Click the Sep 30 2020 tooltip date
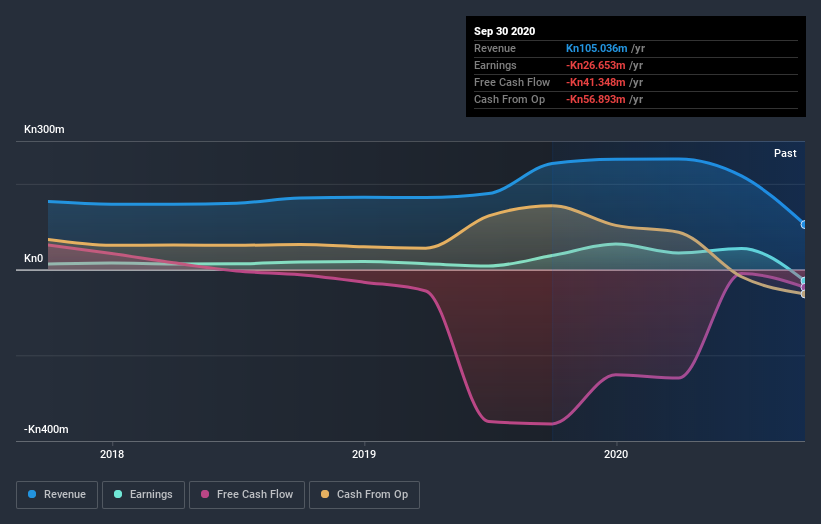 tap(505, 31)
